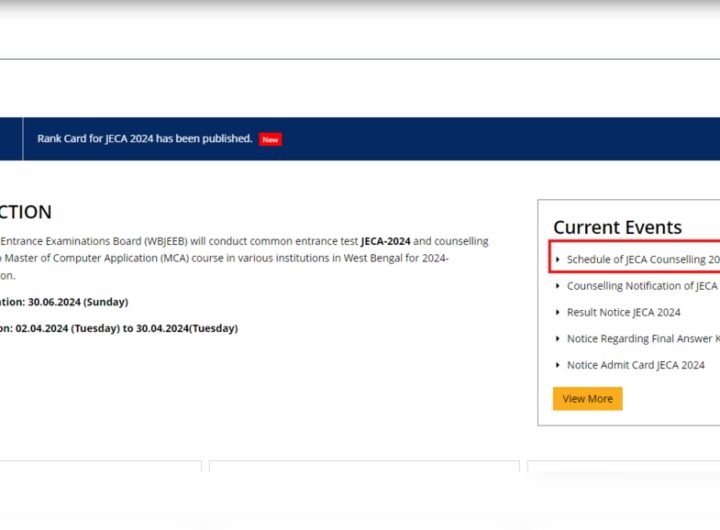Click arrow bullet beside Schedule of JECA Counselling
Viewport: 720px width, 530px height.
click(558, 260)
